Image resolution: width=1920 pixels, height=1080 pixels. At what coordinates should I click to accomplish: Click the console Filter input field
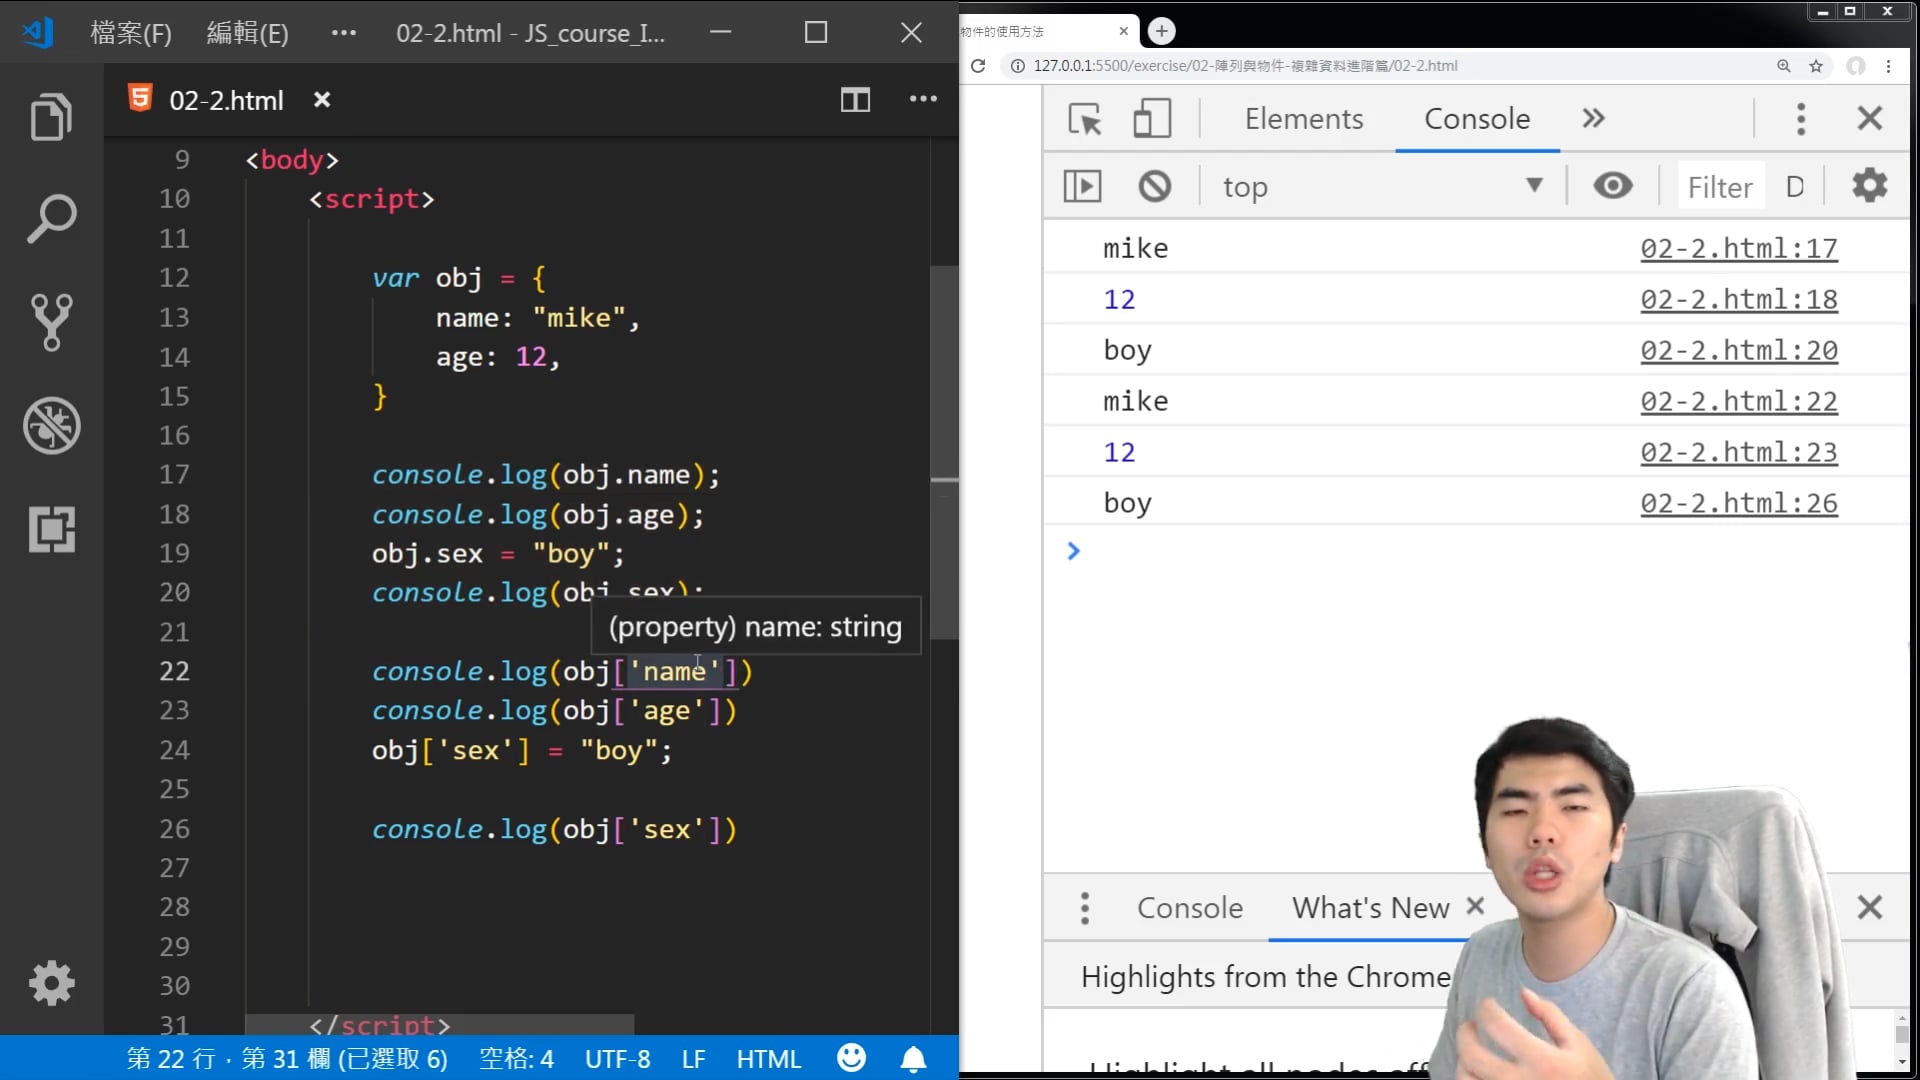click(1719, 187)
